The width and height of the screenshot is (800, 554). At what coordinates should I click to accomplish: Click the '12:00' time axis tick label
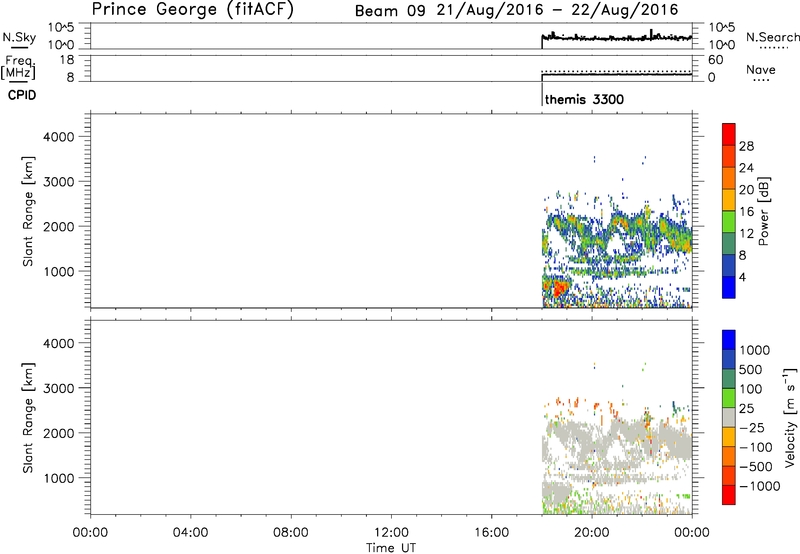(391, 533)
